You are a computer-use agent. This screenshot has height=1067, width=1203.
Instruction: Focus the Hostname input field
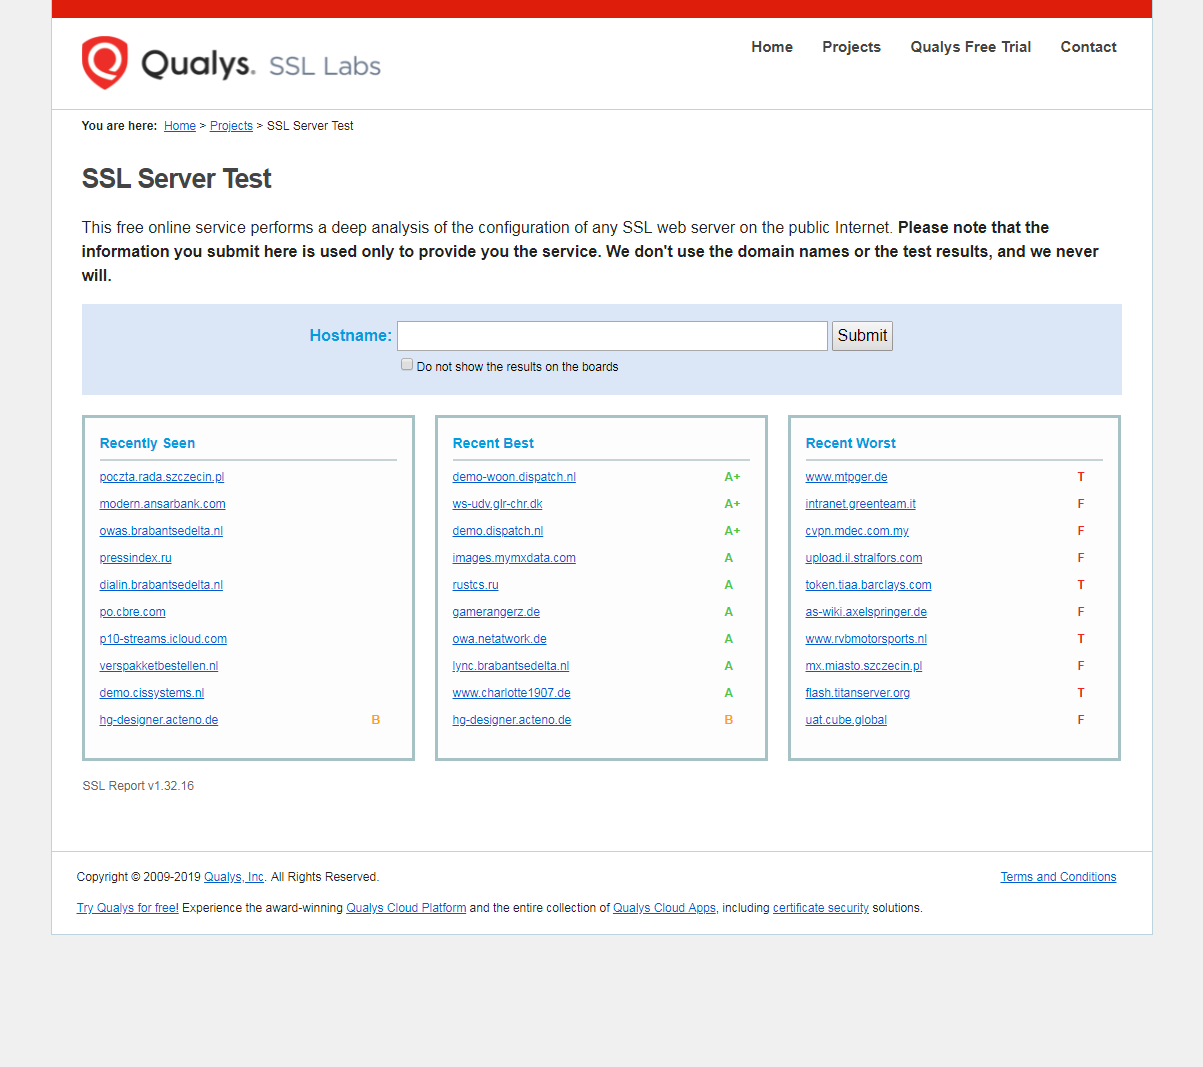pos(612,336)
